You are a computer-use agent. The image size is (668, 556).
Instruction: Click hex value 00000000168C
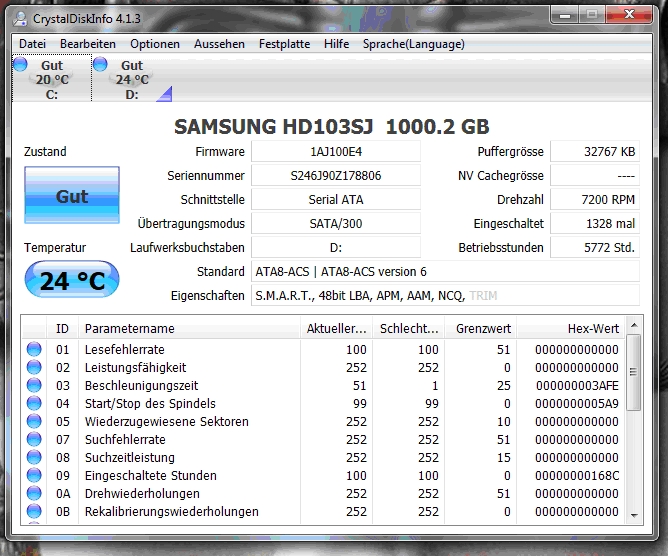pyautogui.click(x=577, y=475)
